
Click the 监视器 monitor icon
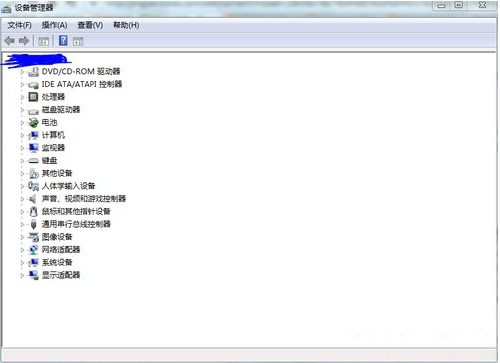[x=33, y=148]
